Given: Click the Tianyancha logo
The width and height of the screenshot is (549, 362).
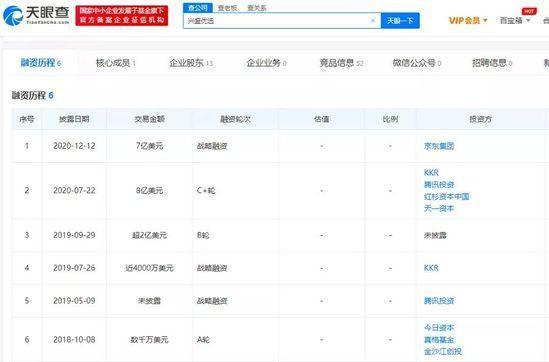Looking at the screenshot, I should click(36, 15).
